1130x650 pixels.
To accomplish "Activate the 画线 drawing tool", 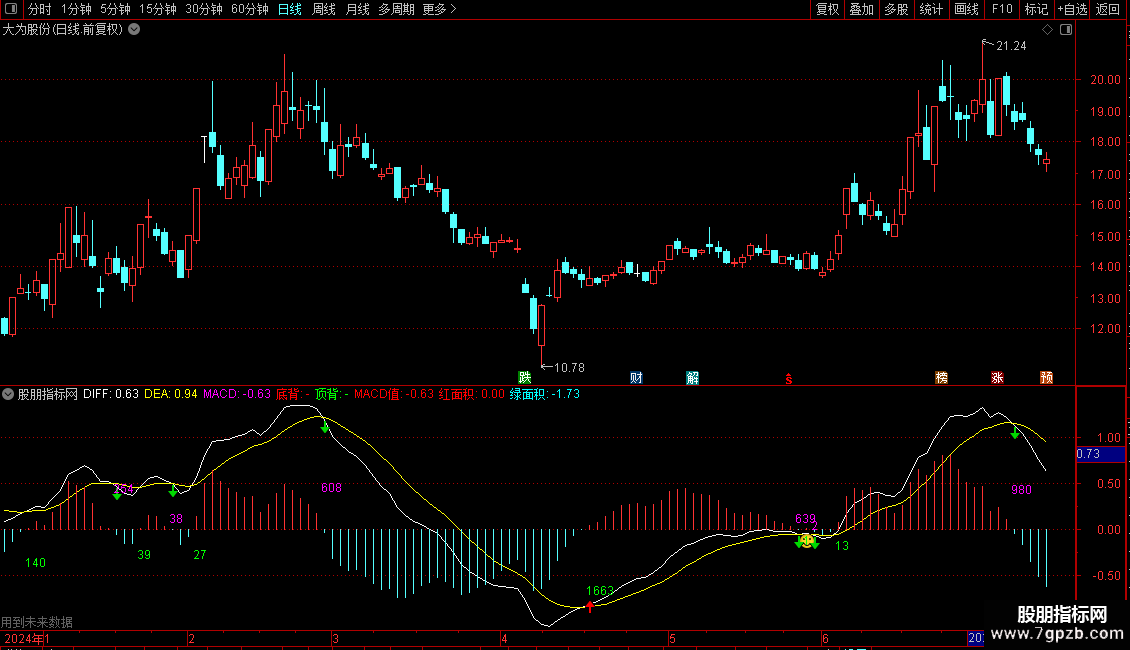I will (x=966, y=9).
